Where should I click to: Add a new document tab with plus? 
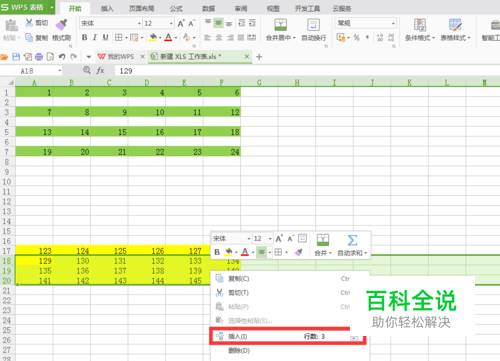[x=259, y=57]
